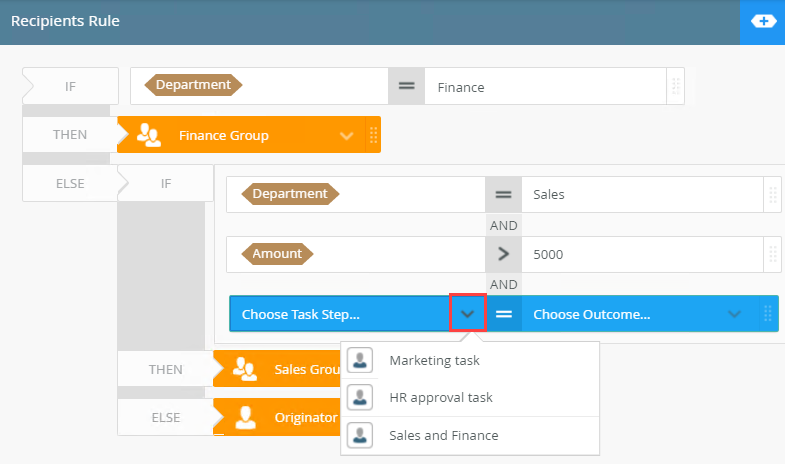Viewport: 785px width, 464px height.
Task: Click the HR approval task icon
Action: click(x=360, y=397)
